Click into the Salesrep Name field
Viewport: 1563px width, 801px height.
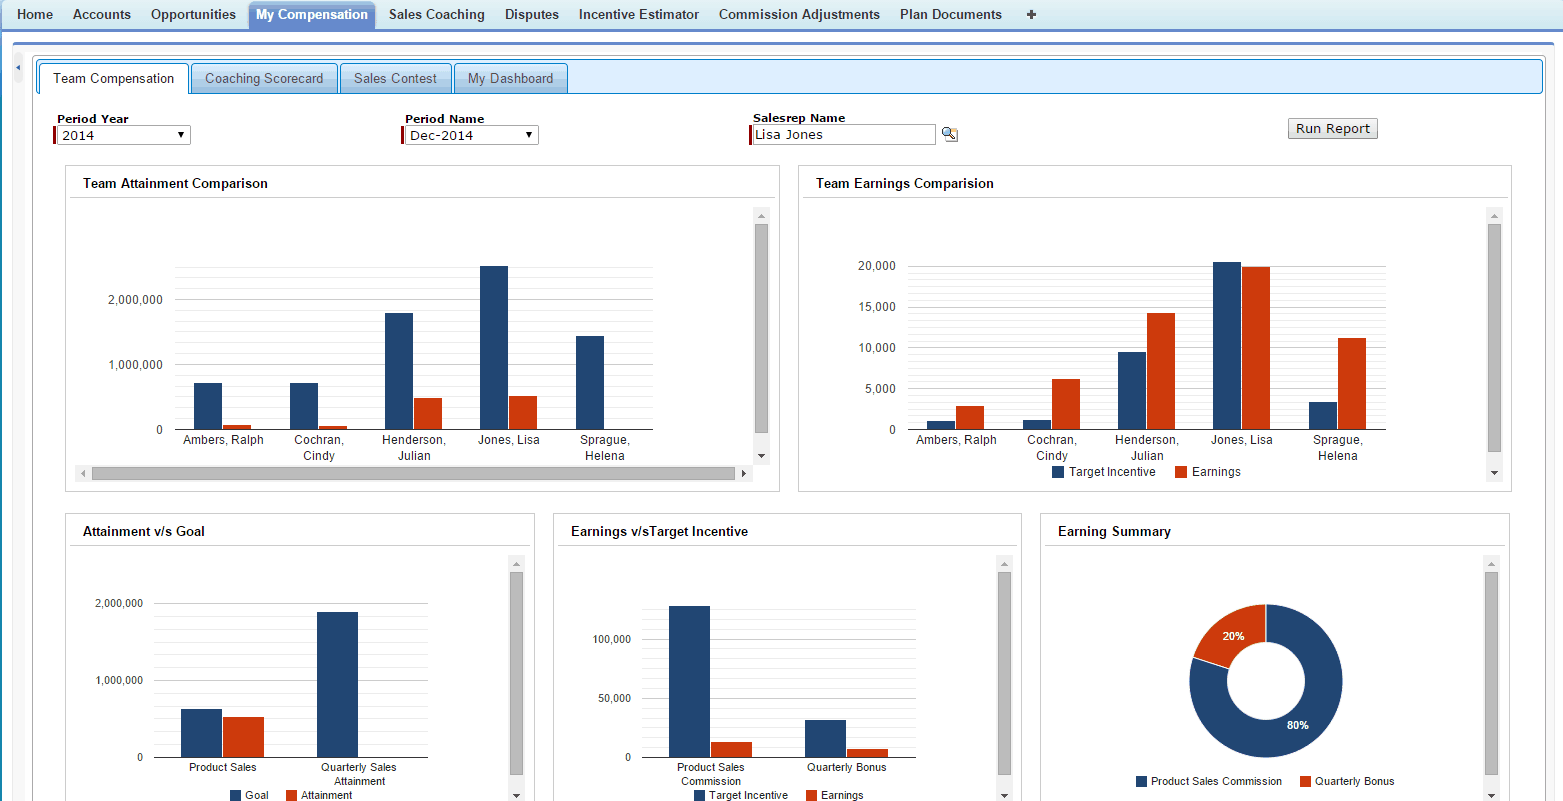tap(843, 135)
